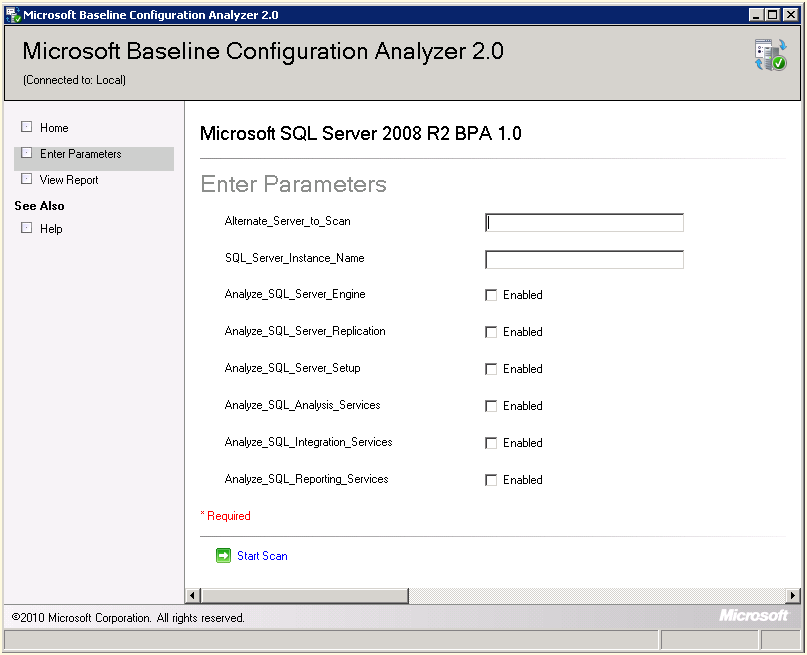Click the icon beside Home in sidebar

coord(27,127)
